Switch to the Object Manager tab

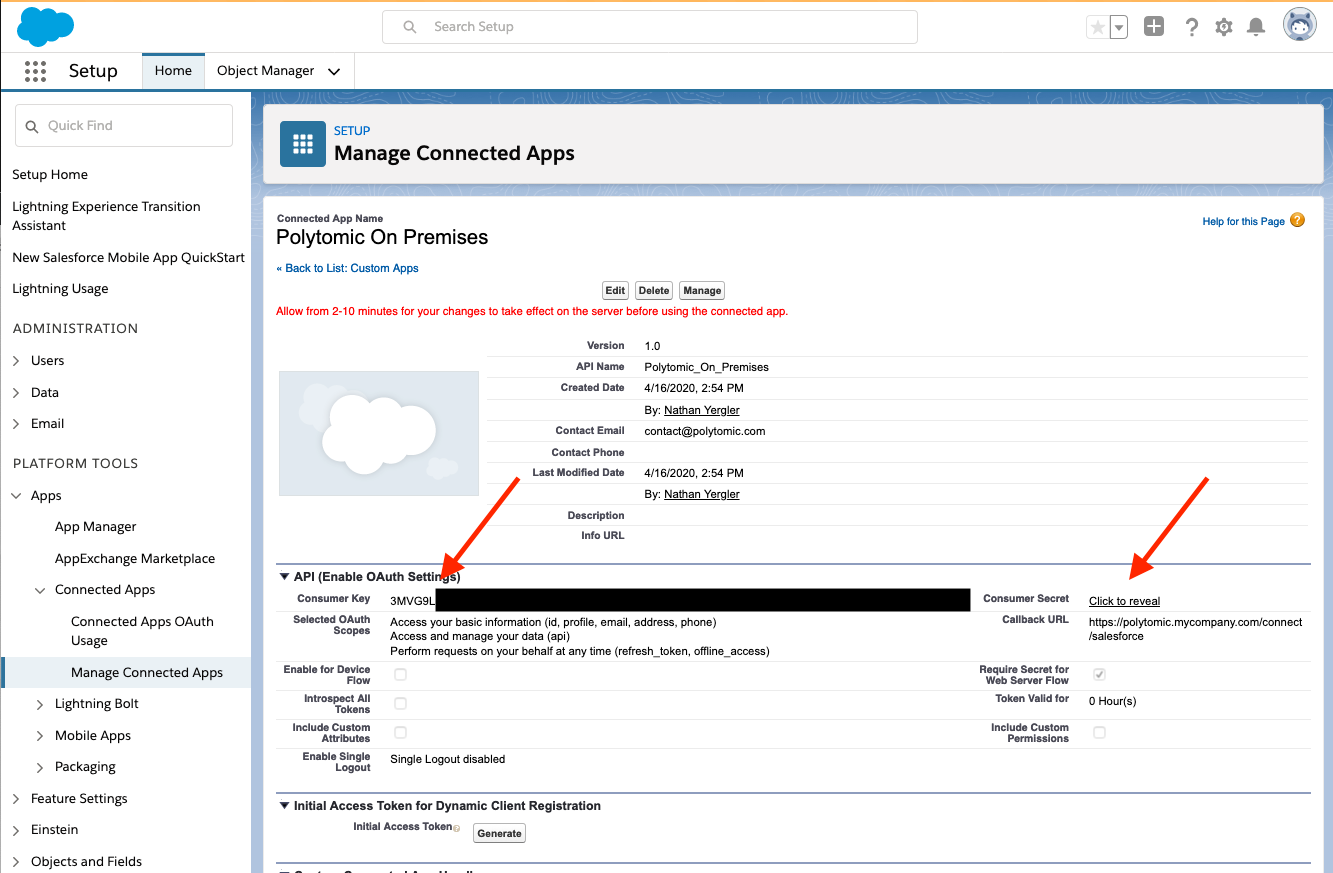tap(266, 71)
